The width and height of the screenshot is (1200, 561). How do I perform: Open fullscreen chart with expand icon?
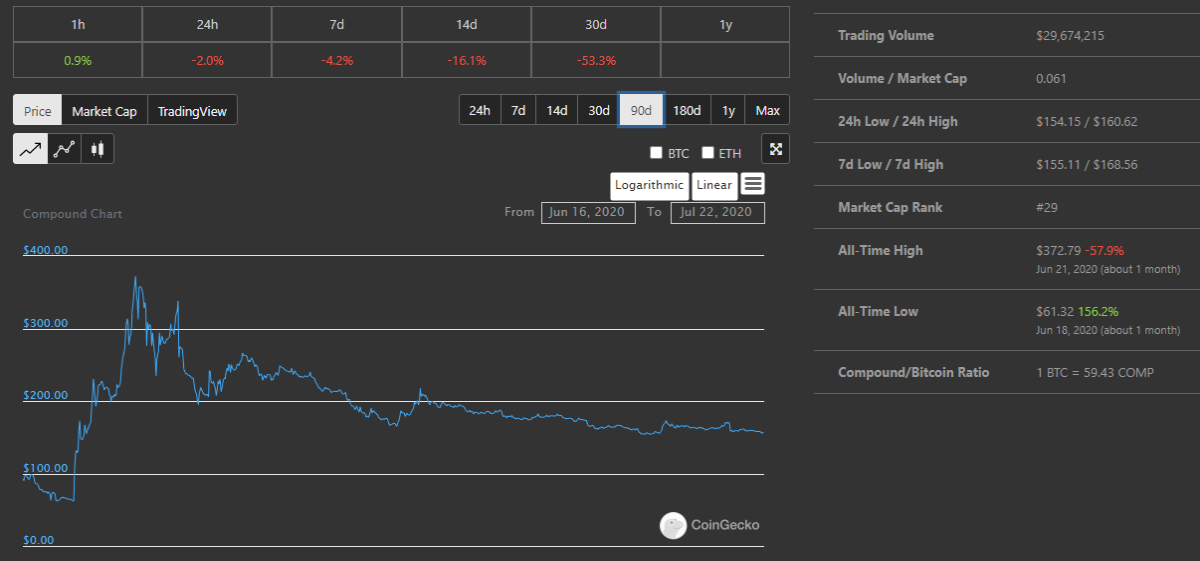775,149
